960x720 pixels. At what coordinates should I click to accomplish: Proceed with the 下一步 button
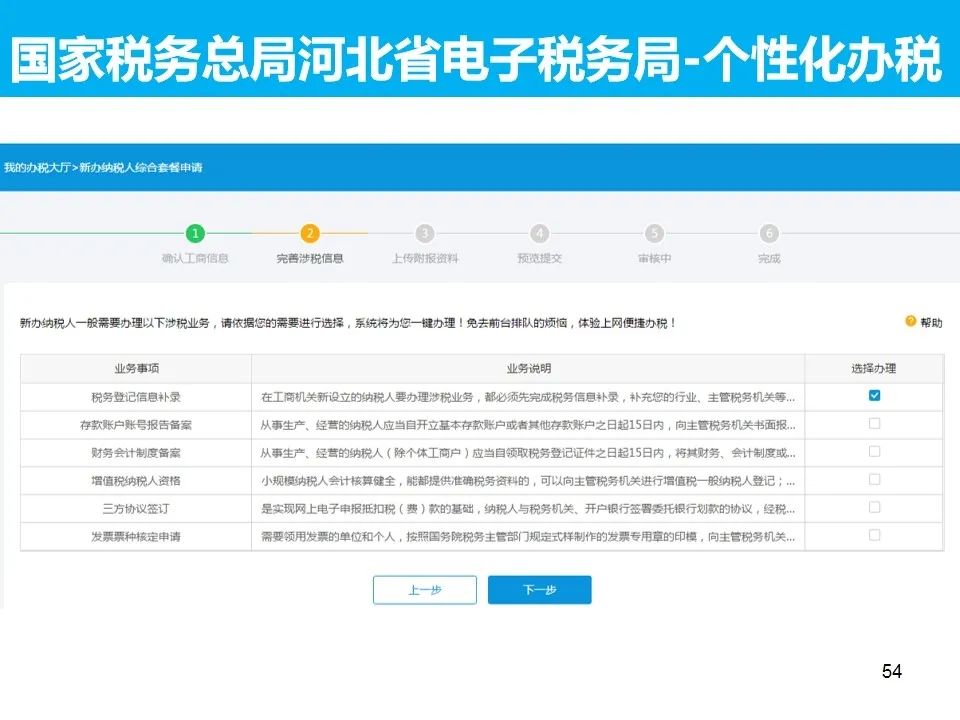(x=539, y=590)
